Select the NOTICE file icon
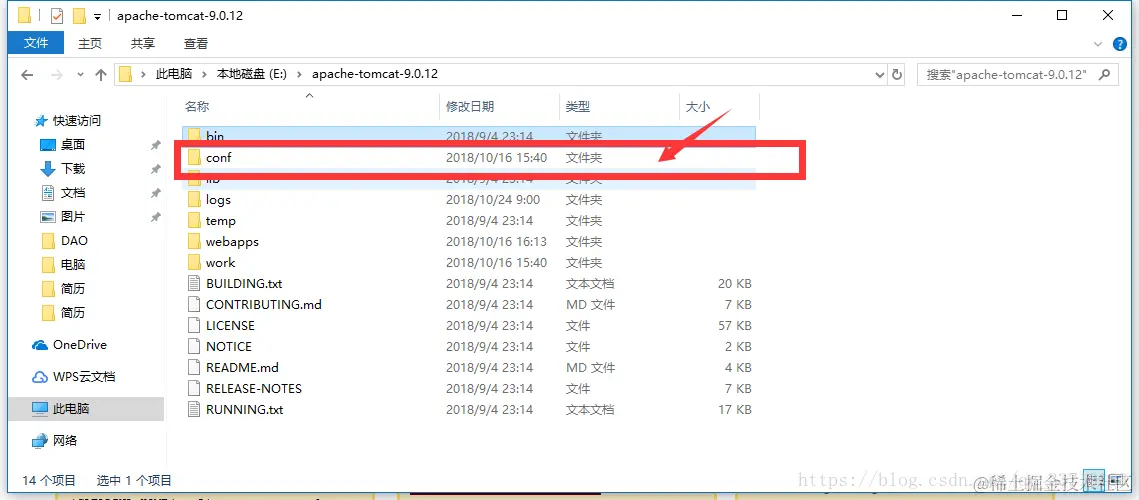This screenshot has height=500, width=1139. point(193,347)
